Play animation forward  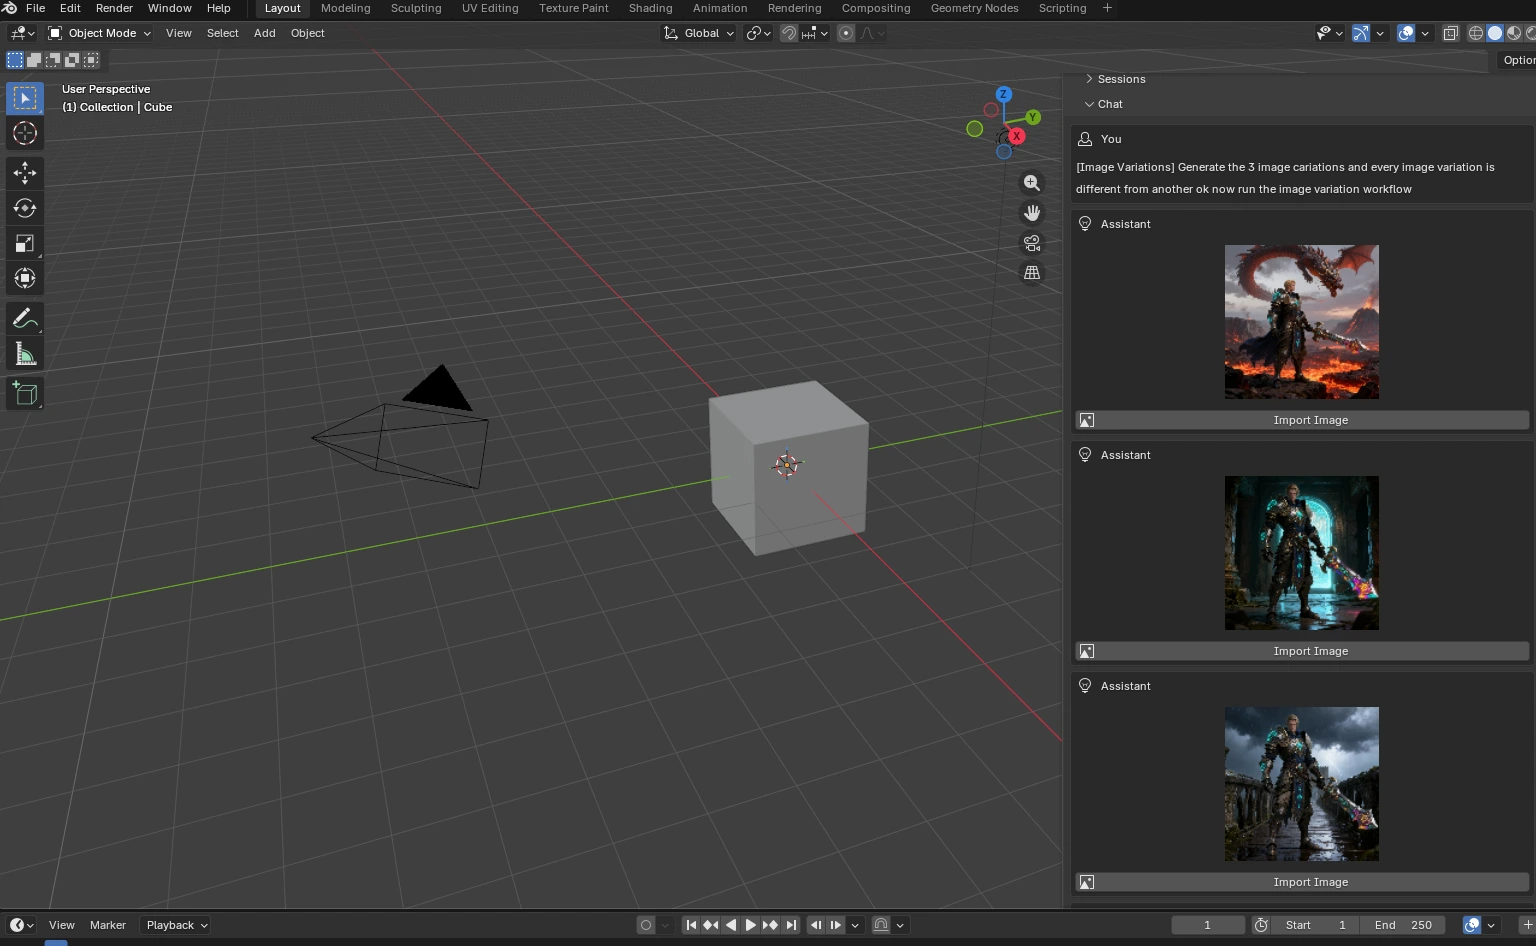click(750, 925)
